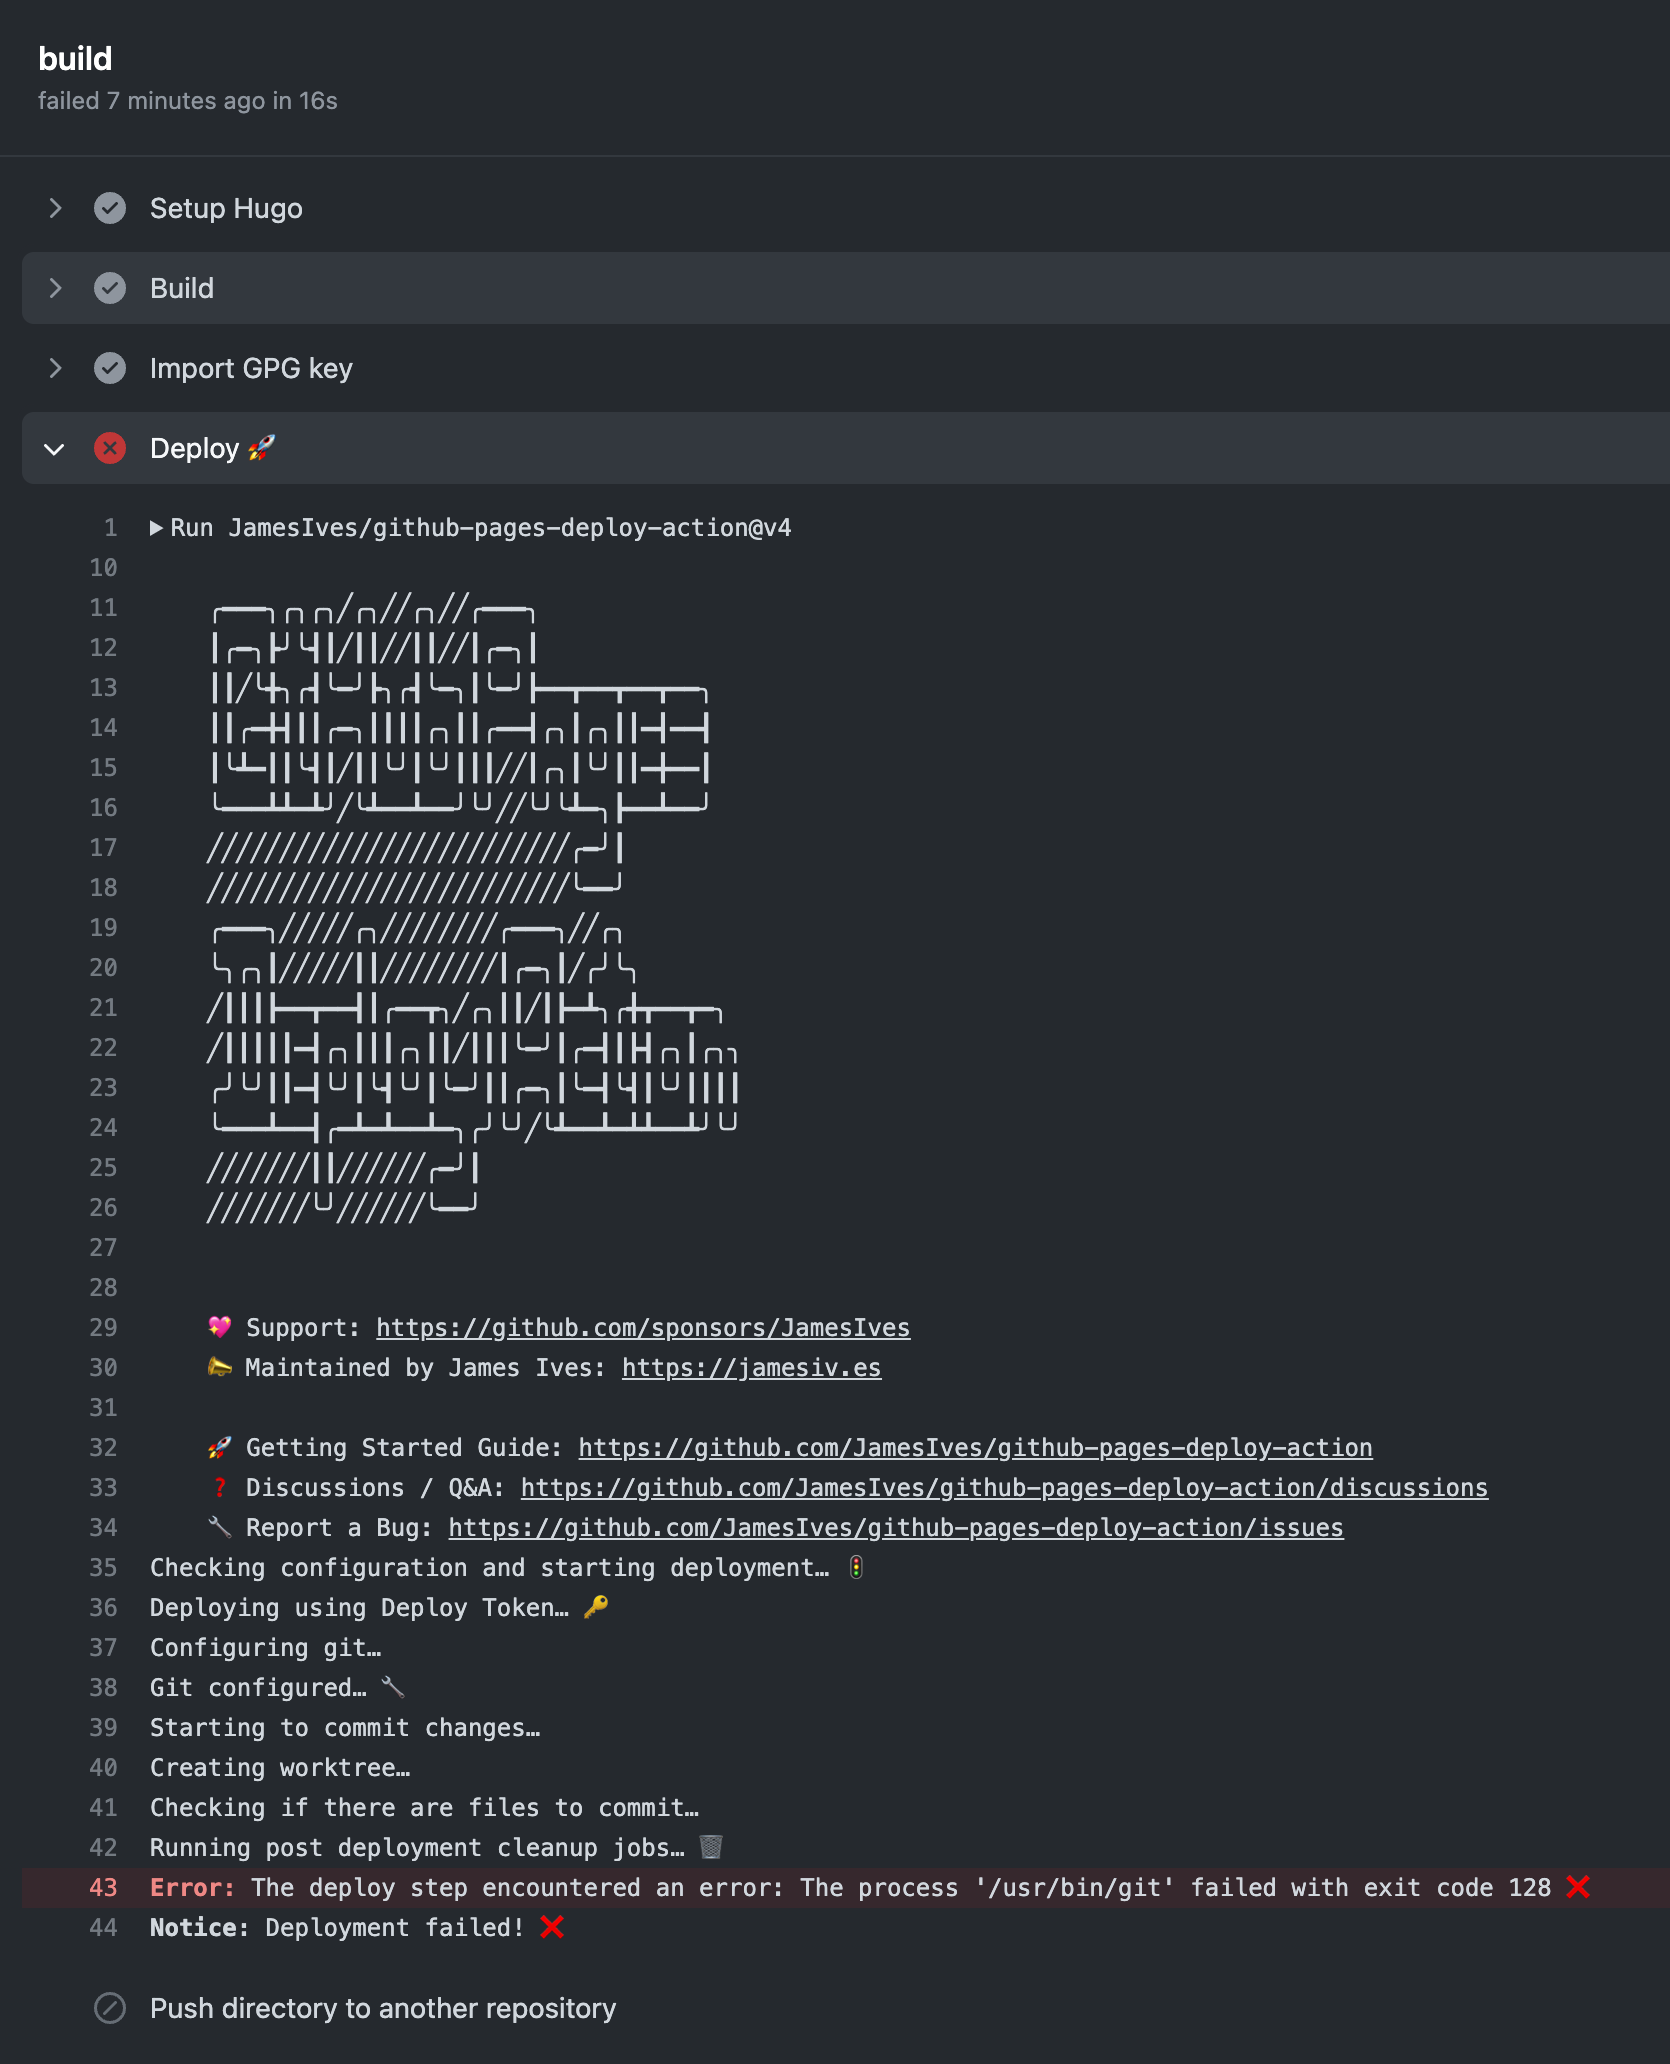
Task: Click the key emoji on line 36
Action: pos(596,1607)
